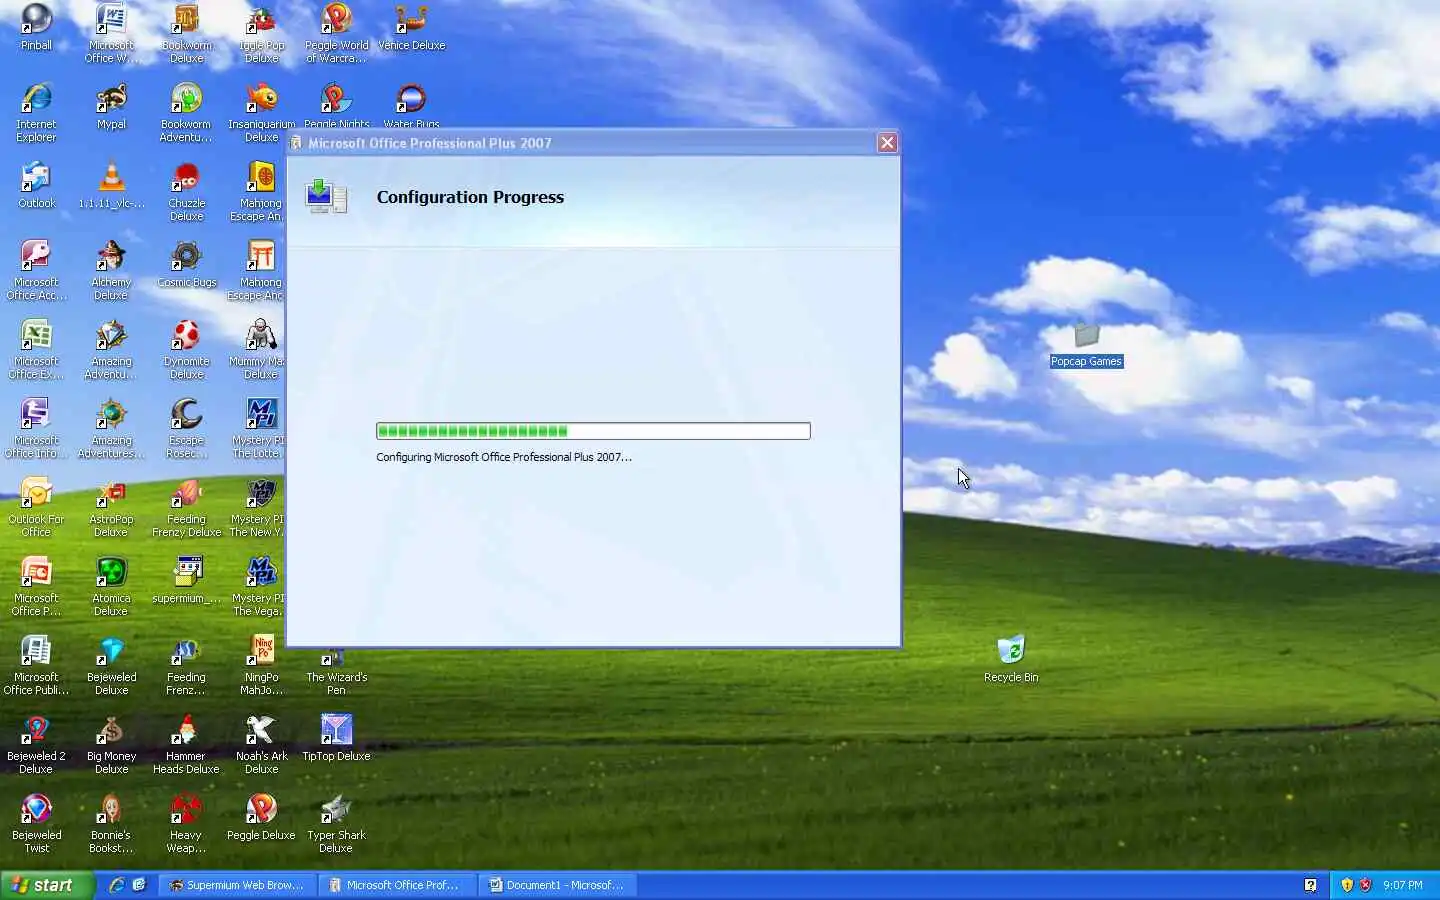Select the Microsoft Office Publisher icon
This screenshot has width=1440, height=900.
36,666
